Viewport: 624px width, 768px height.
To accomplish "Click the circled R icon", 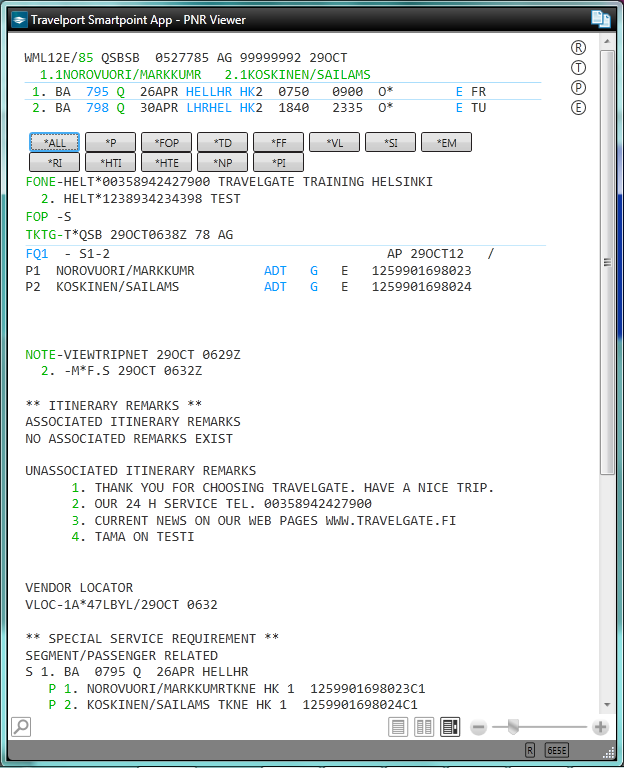I will [578, 48].
